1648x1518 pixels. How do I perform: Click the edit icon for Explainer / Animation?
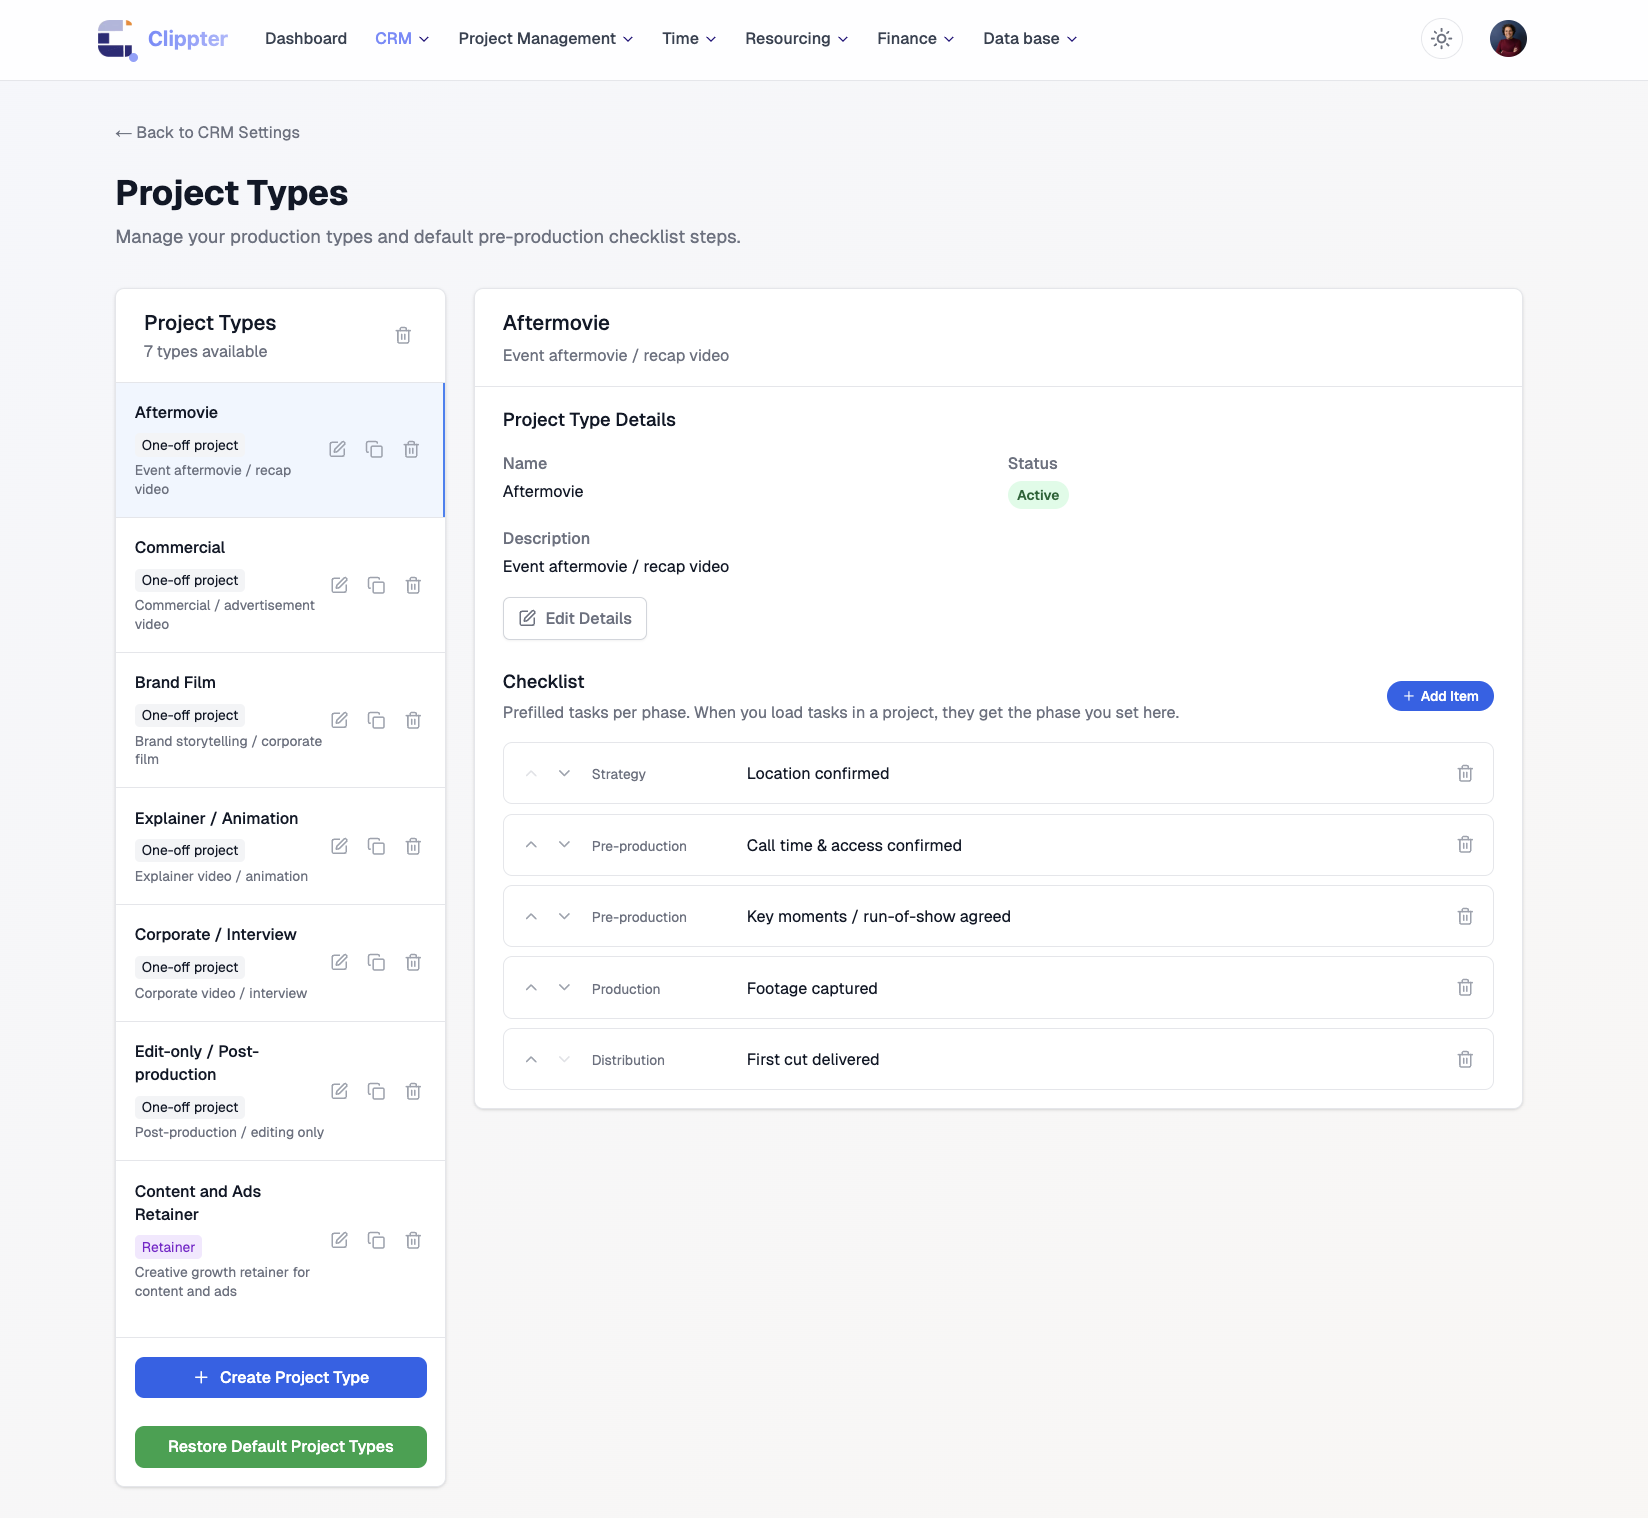[340, 846]
